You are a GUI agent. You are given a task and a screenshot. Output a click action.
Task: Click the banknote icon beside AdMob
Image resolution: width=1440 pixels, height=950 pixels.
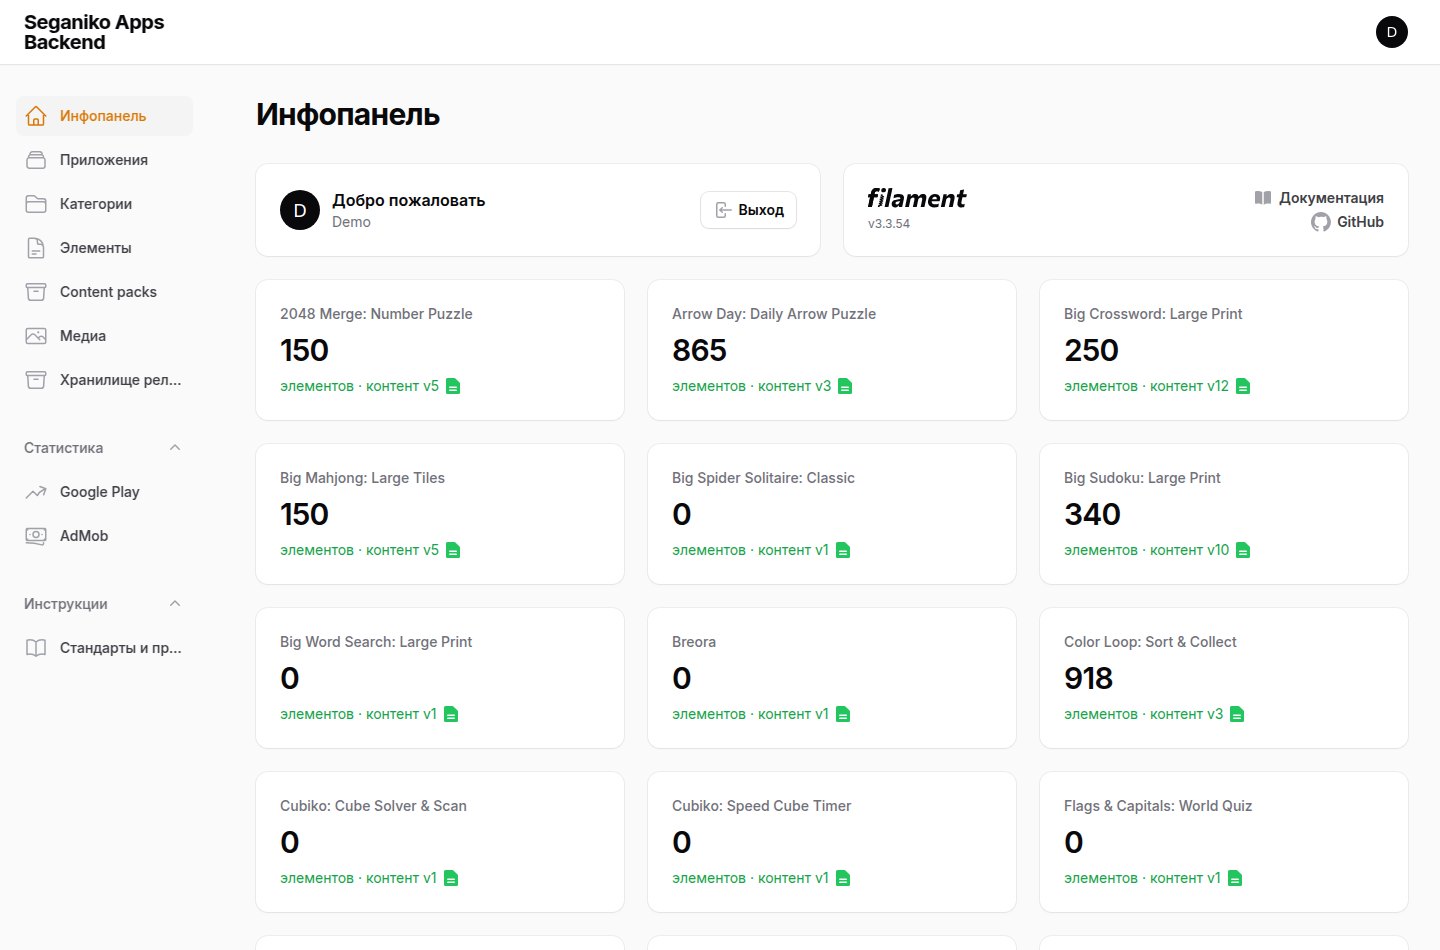(36, 536)
